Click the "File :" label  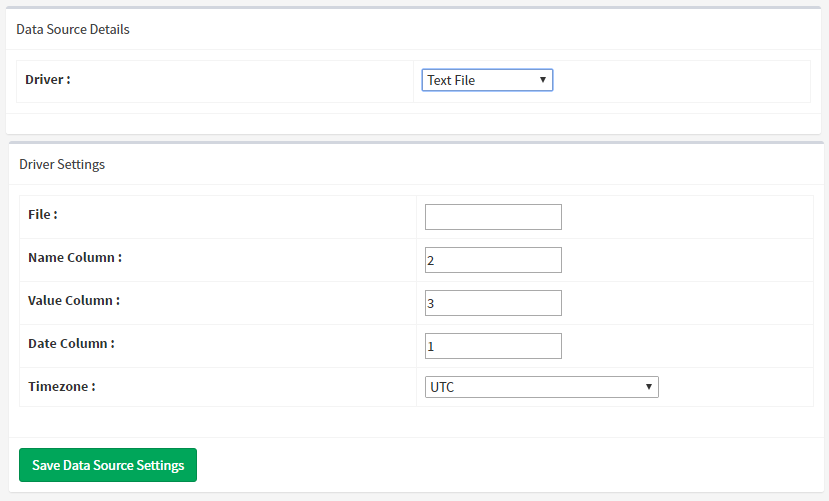(x=43, y=214)
